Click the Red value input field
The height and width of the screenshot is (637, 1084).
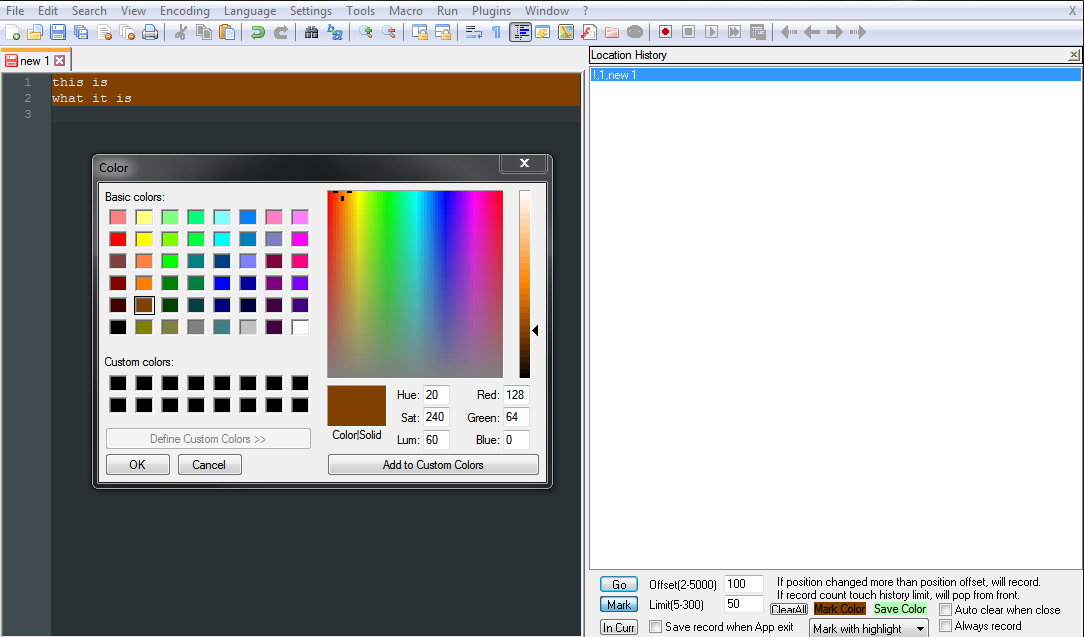click(x=516, y=395)
